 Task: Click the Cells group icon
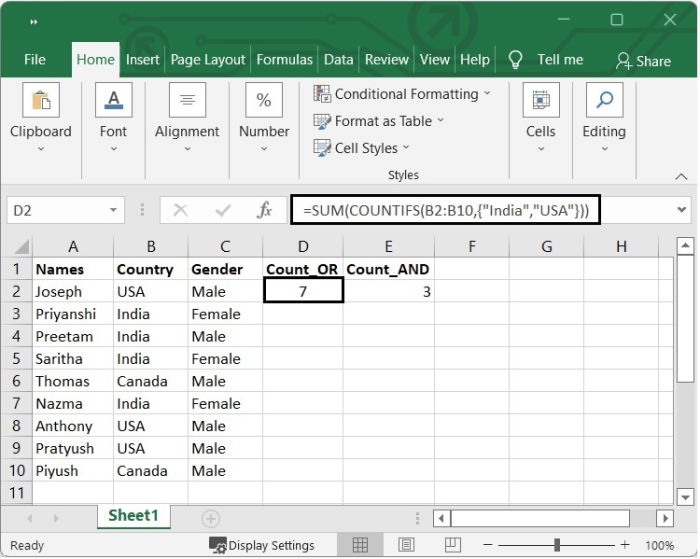541,101
